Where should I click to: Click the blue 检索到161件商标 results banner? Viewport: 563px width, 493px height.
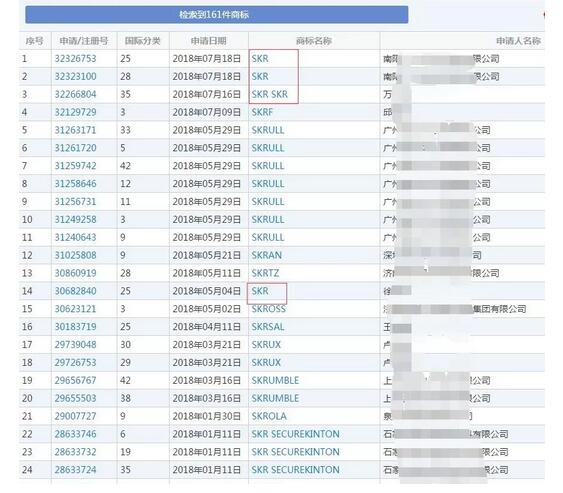[x=217, y=15]
